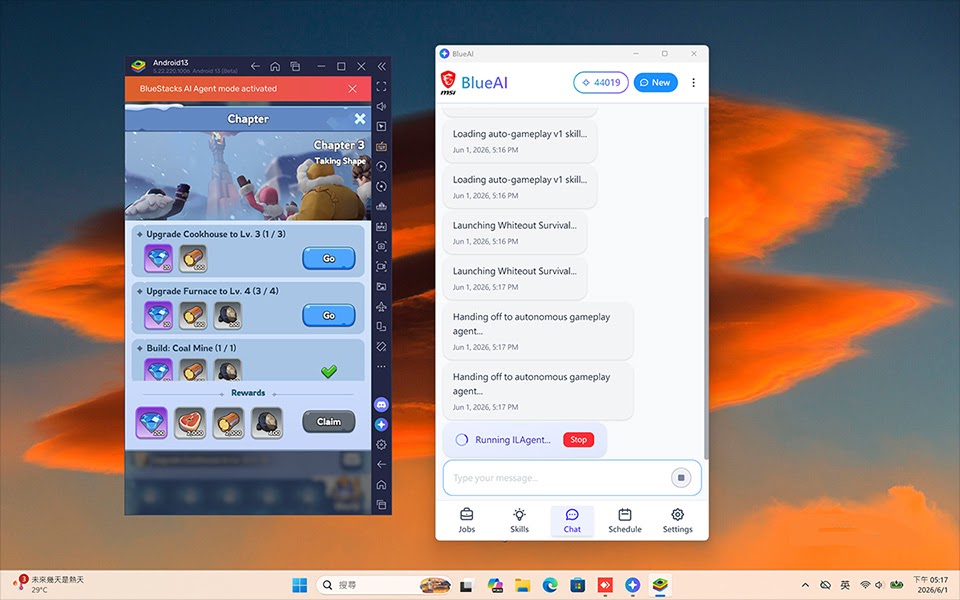
Task: Open the three-dot menu in BlueAI header
Action: 693,82
